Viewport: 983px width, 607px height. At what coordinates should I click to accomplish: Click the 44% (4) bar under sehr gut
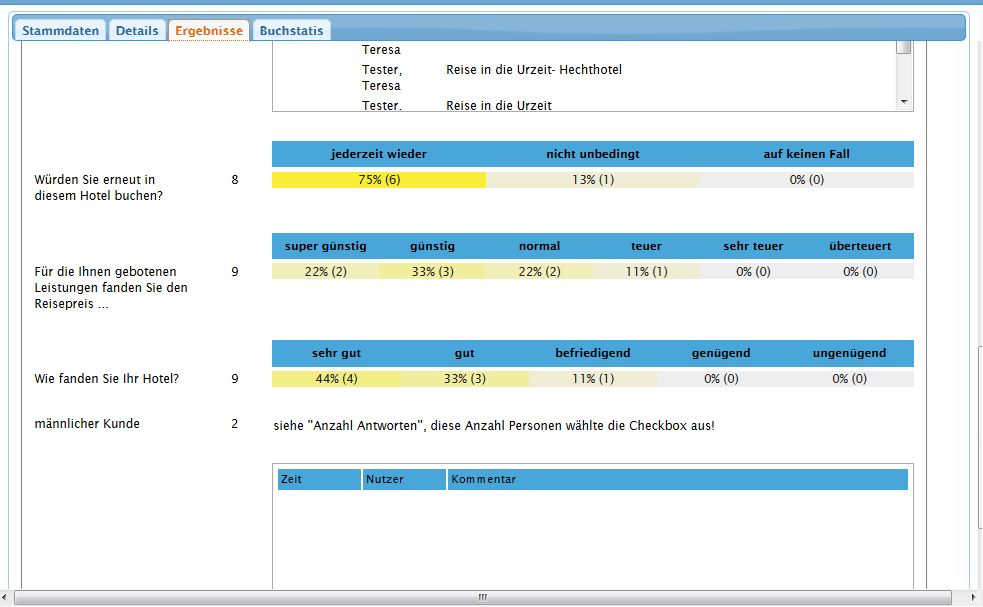pos(337,379)
